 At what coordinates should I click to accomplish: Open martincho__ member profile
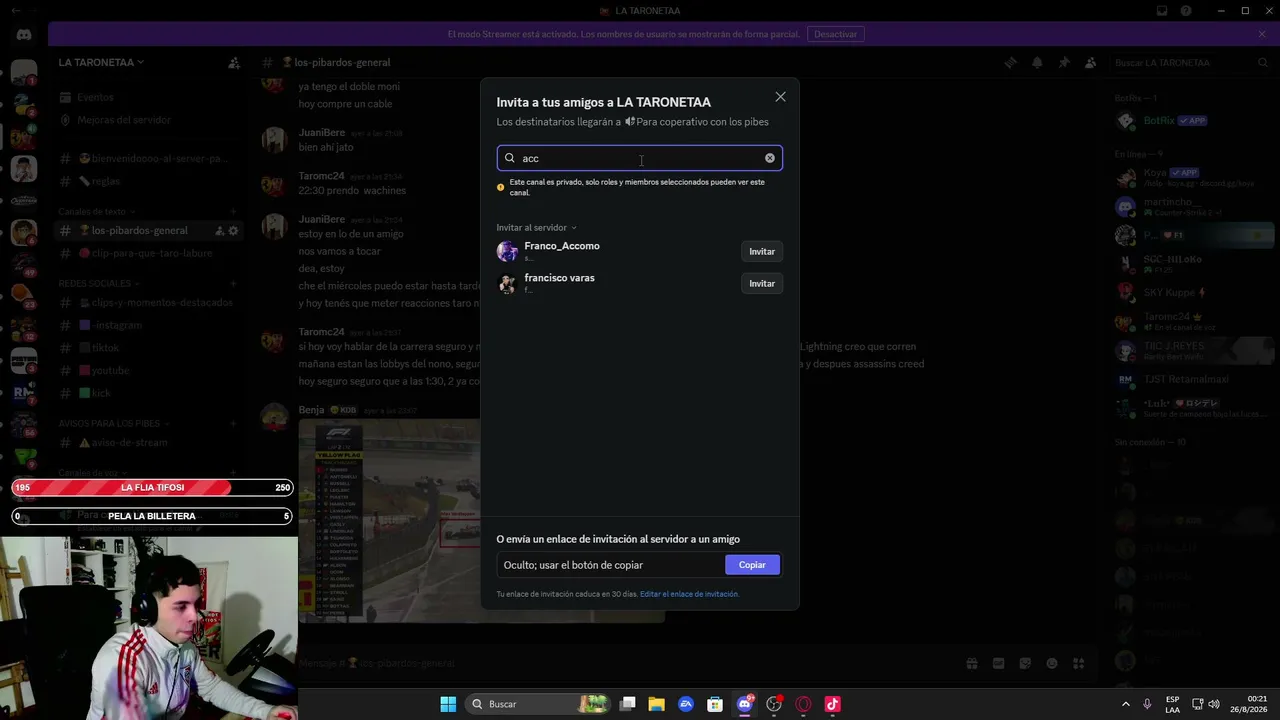point(1192,206)
